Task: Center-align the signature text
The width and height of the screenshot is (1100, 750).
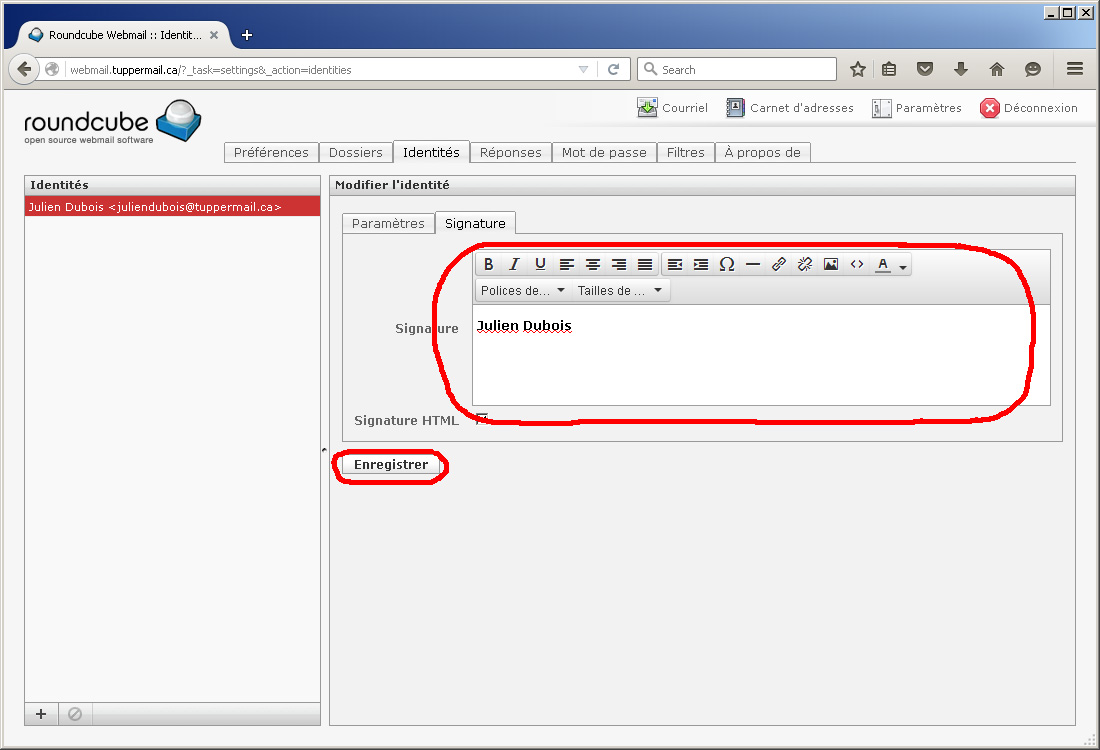Action: pyautogui.click(x=593, y=265)
